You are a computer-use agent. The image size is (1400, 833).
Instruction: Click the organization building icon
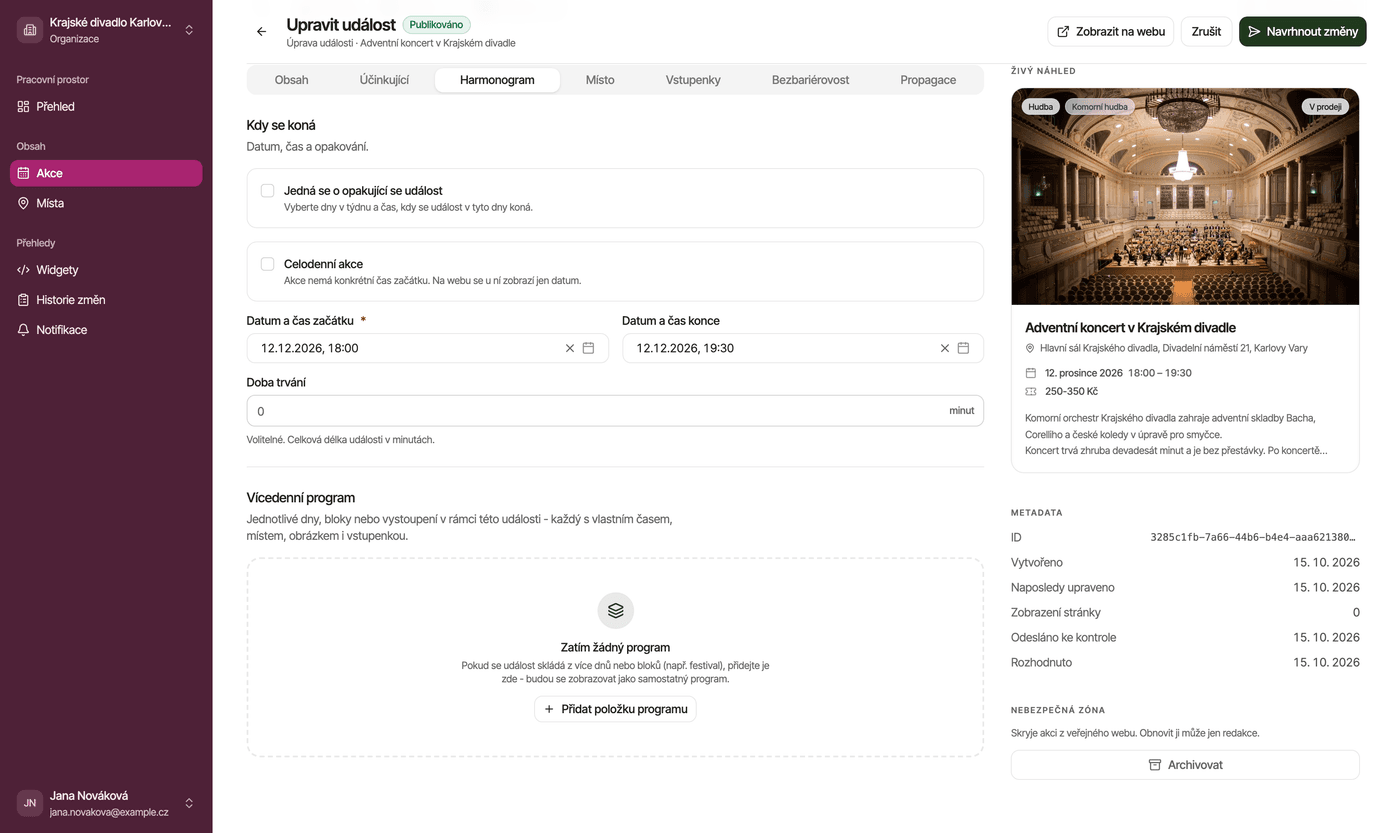pyautogui.click(x=30, y=30)
